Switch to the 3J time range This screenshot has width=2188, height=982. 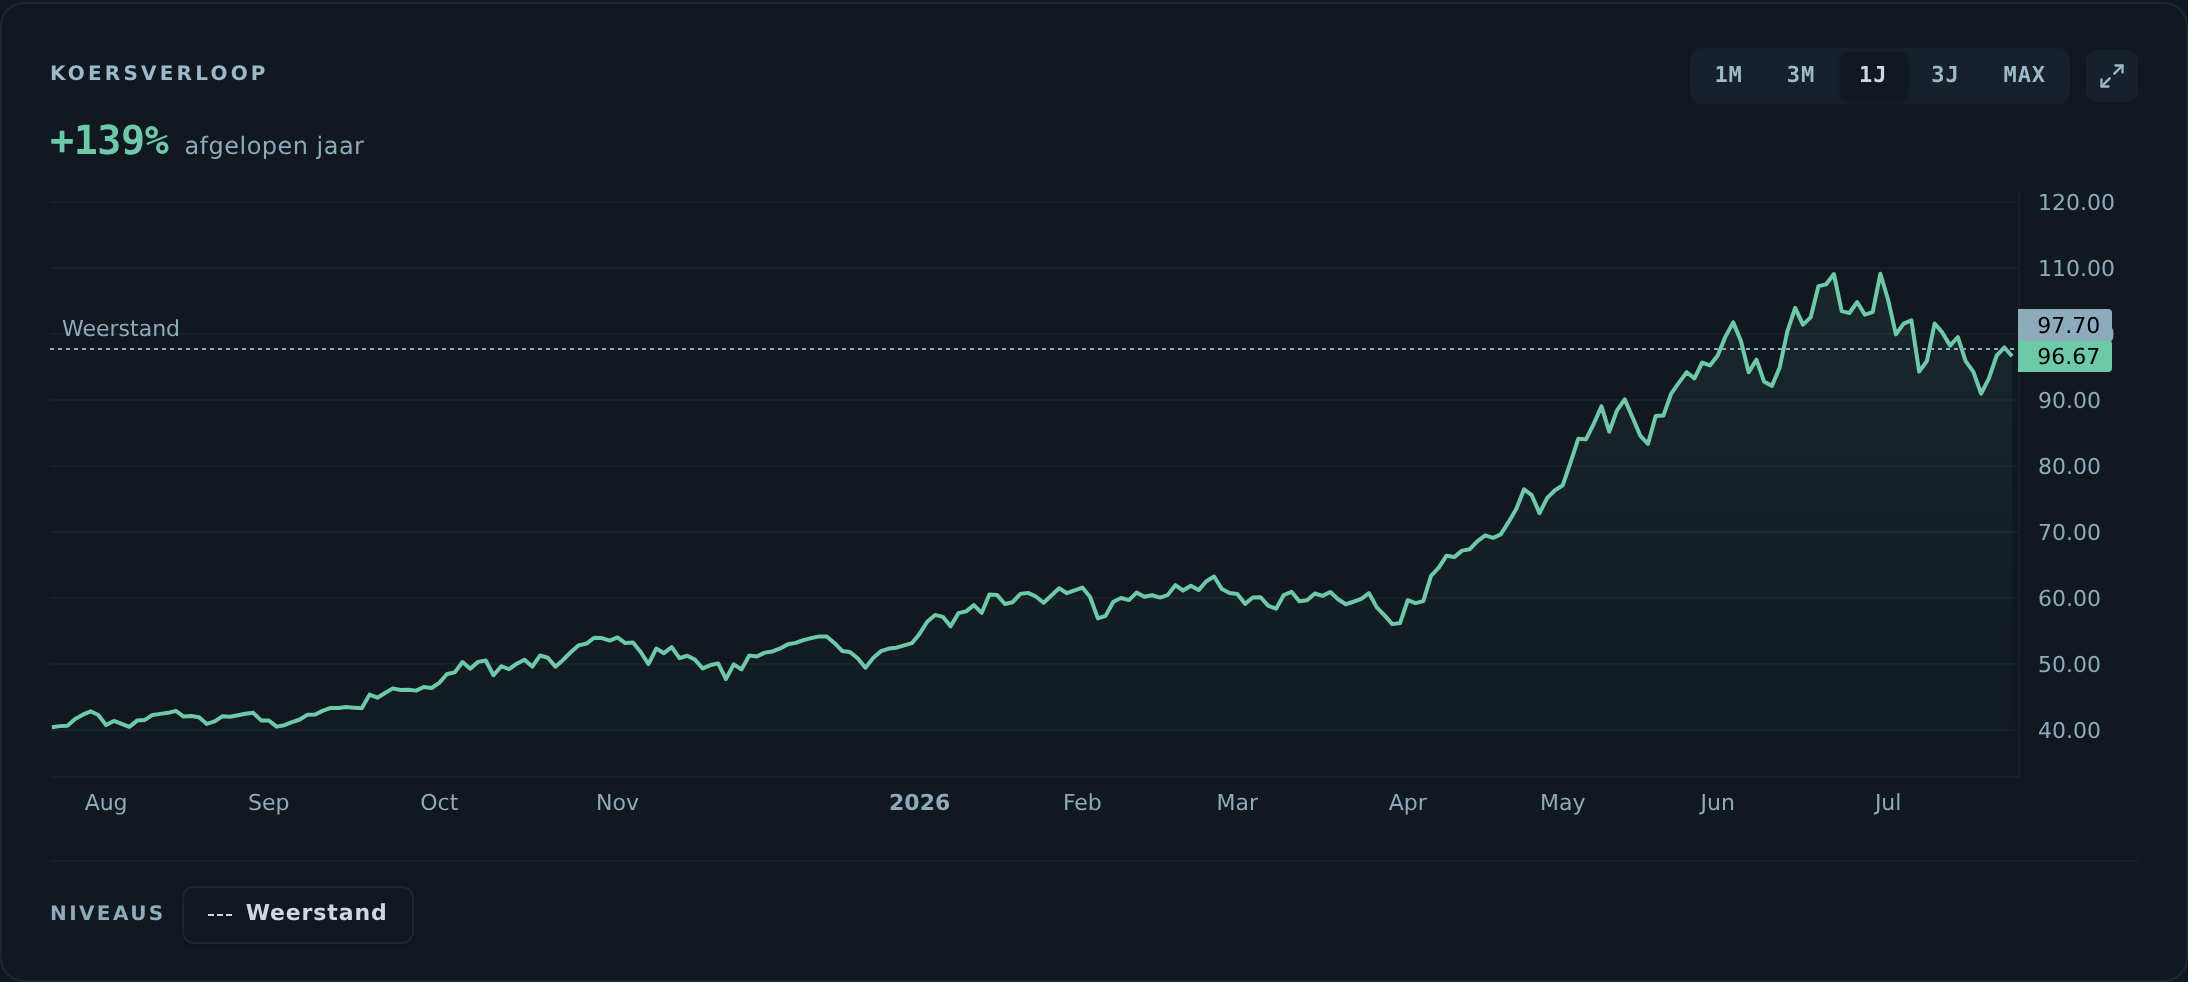pyautogui.click(x=1944, y=76)
